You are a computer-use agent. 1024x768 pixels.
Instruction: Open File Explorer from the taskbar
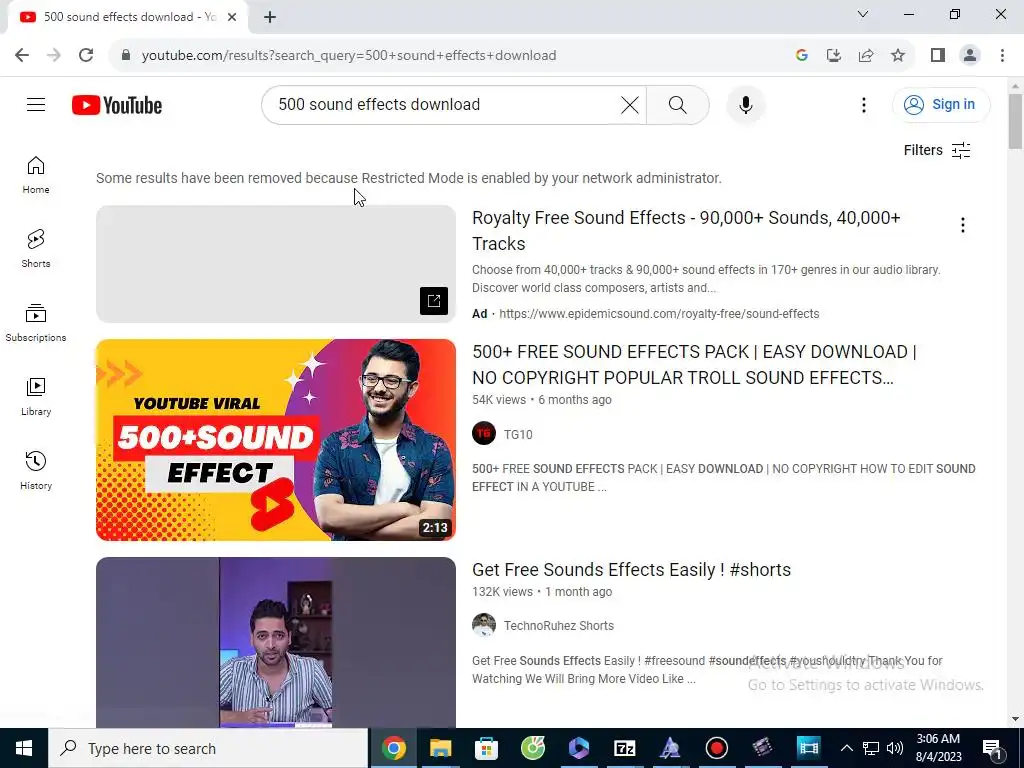440,748
